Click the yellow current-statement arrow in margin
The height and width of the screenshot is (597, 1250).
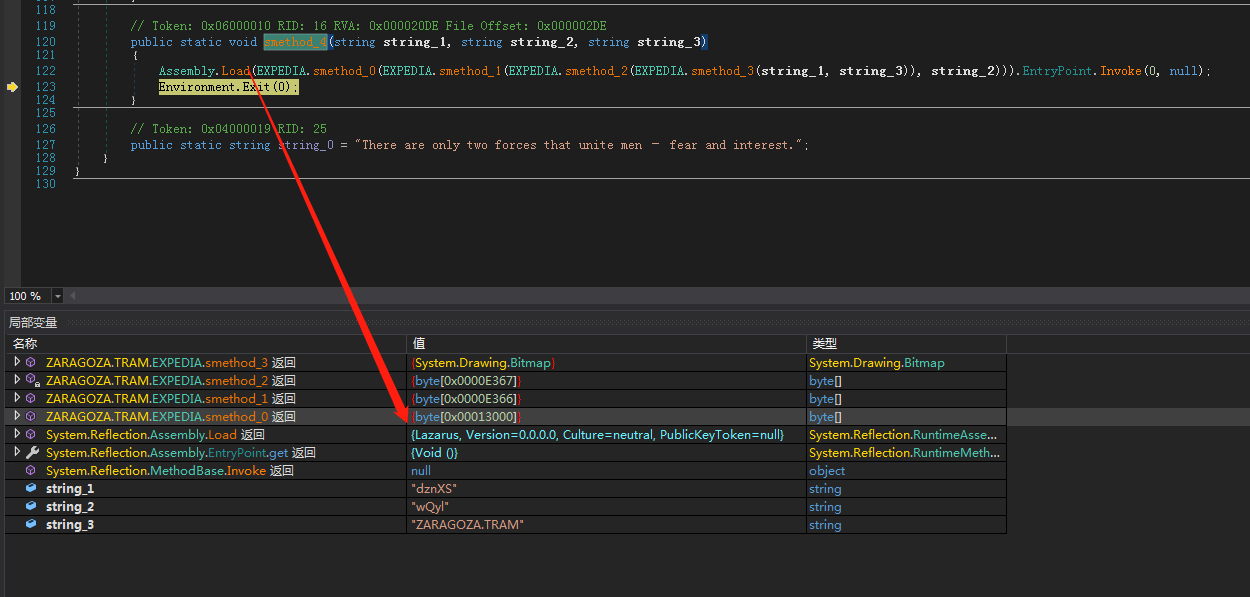12,87
